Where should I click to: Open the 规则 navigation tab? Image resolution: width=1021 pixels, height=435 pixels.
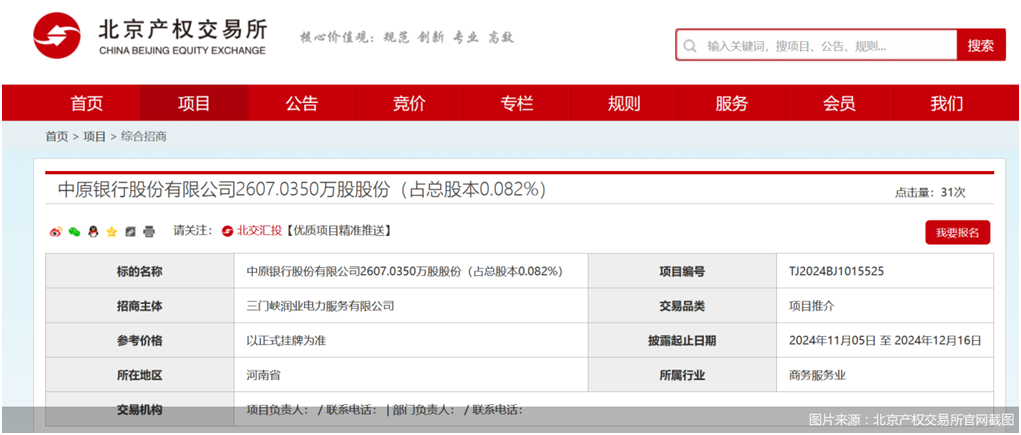click(x=624, y=103)
